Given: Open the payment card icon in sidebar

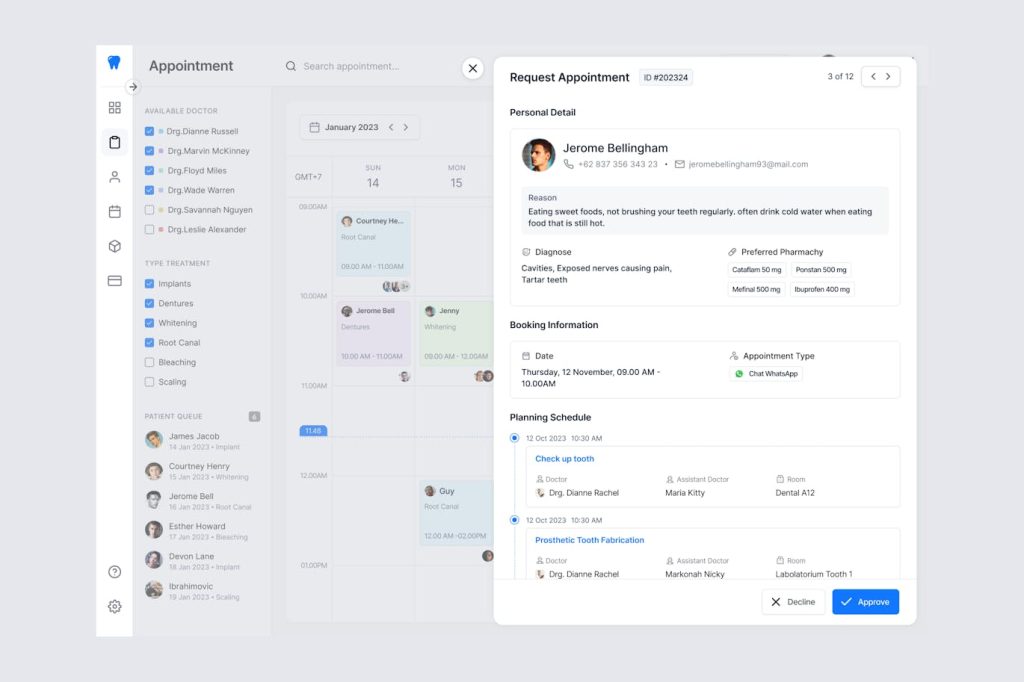Looking at the screenshot, I should [x=114, y=281].
